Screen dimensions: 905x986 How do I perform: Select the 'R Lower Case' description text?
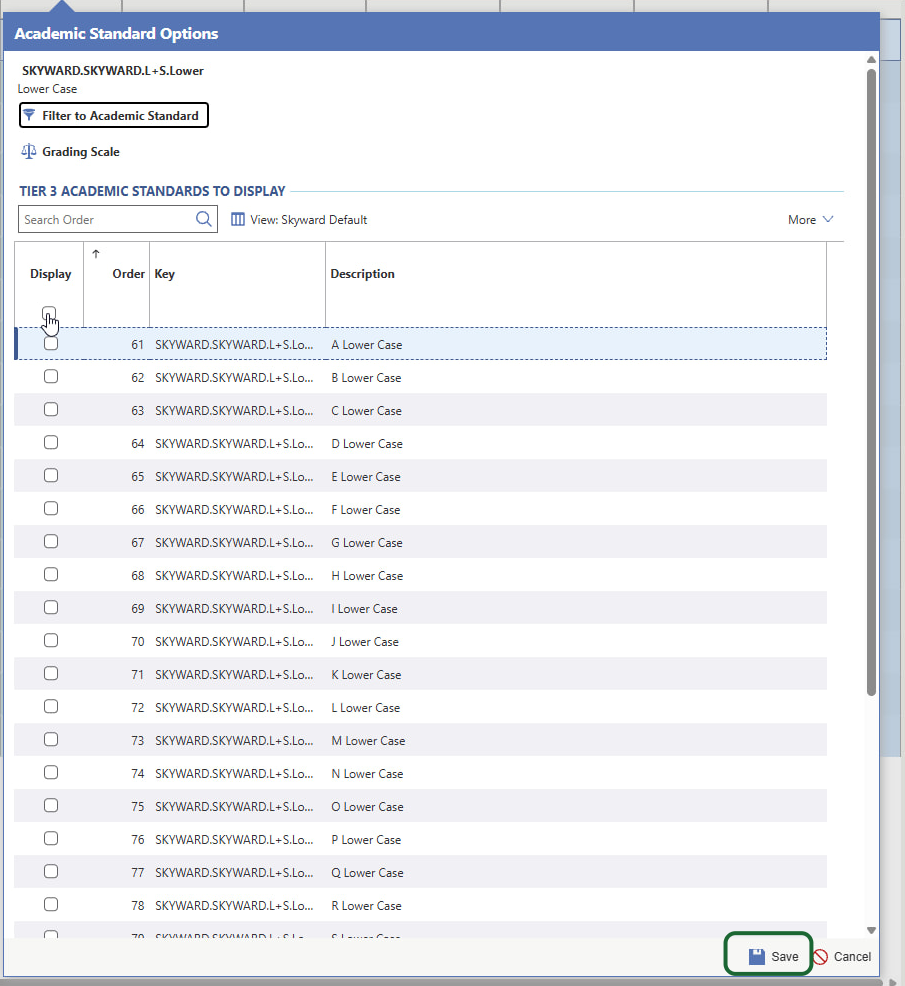click(366, 906)
